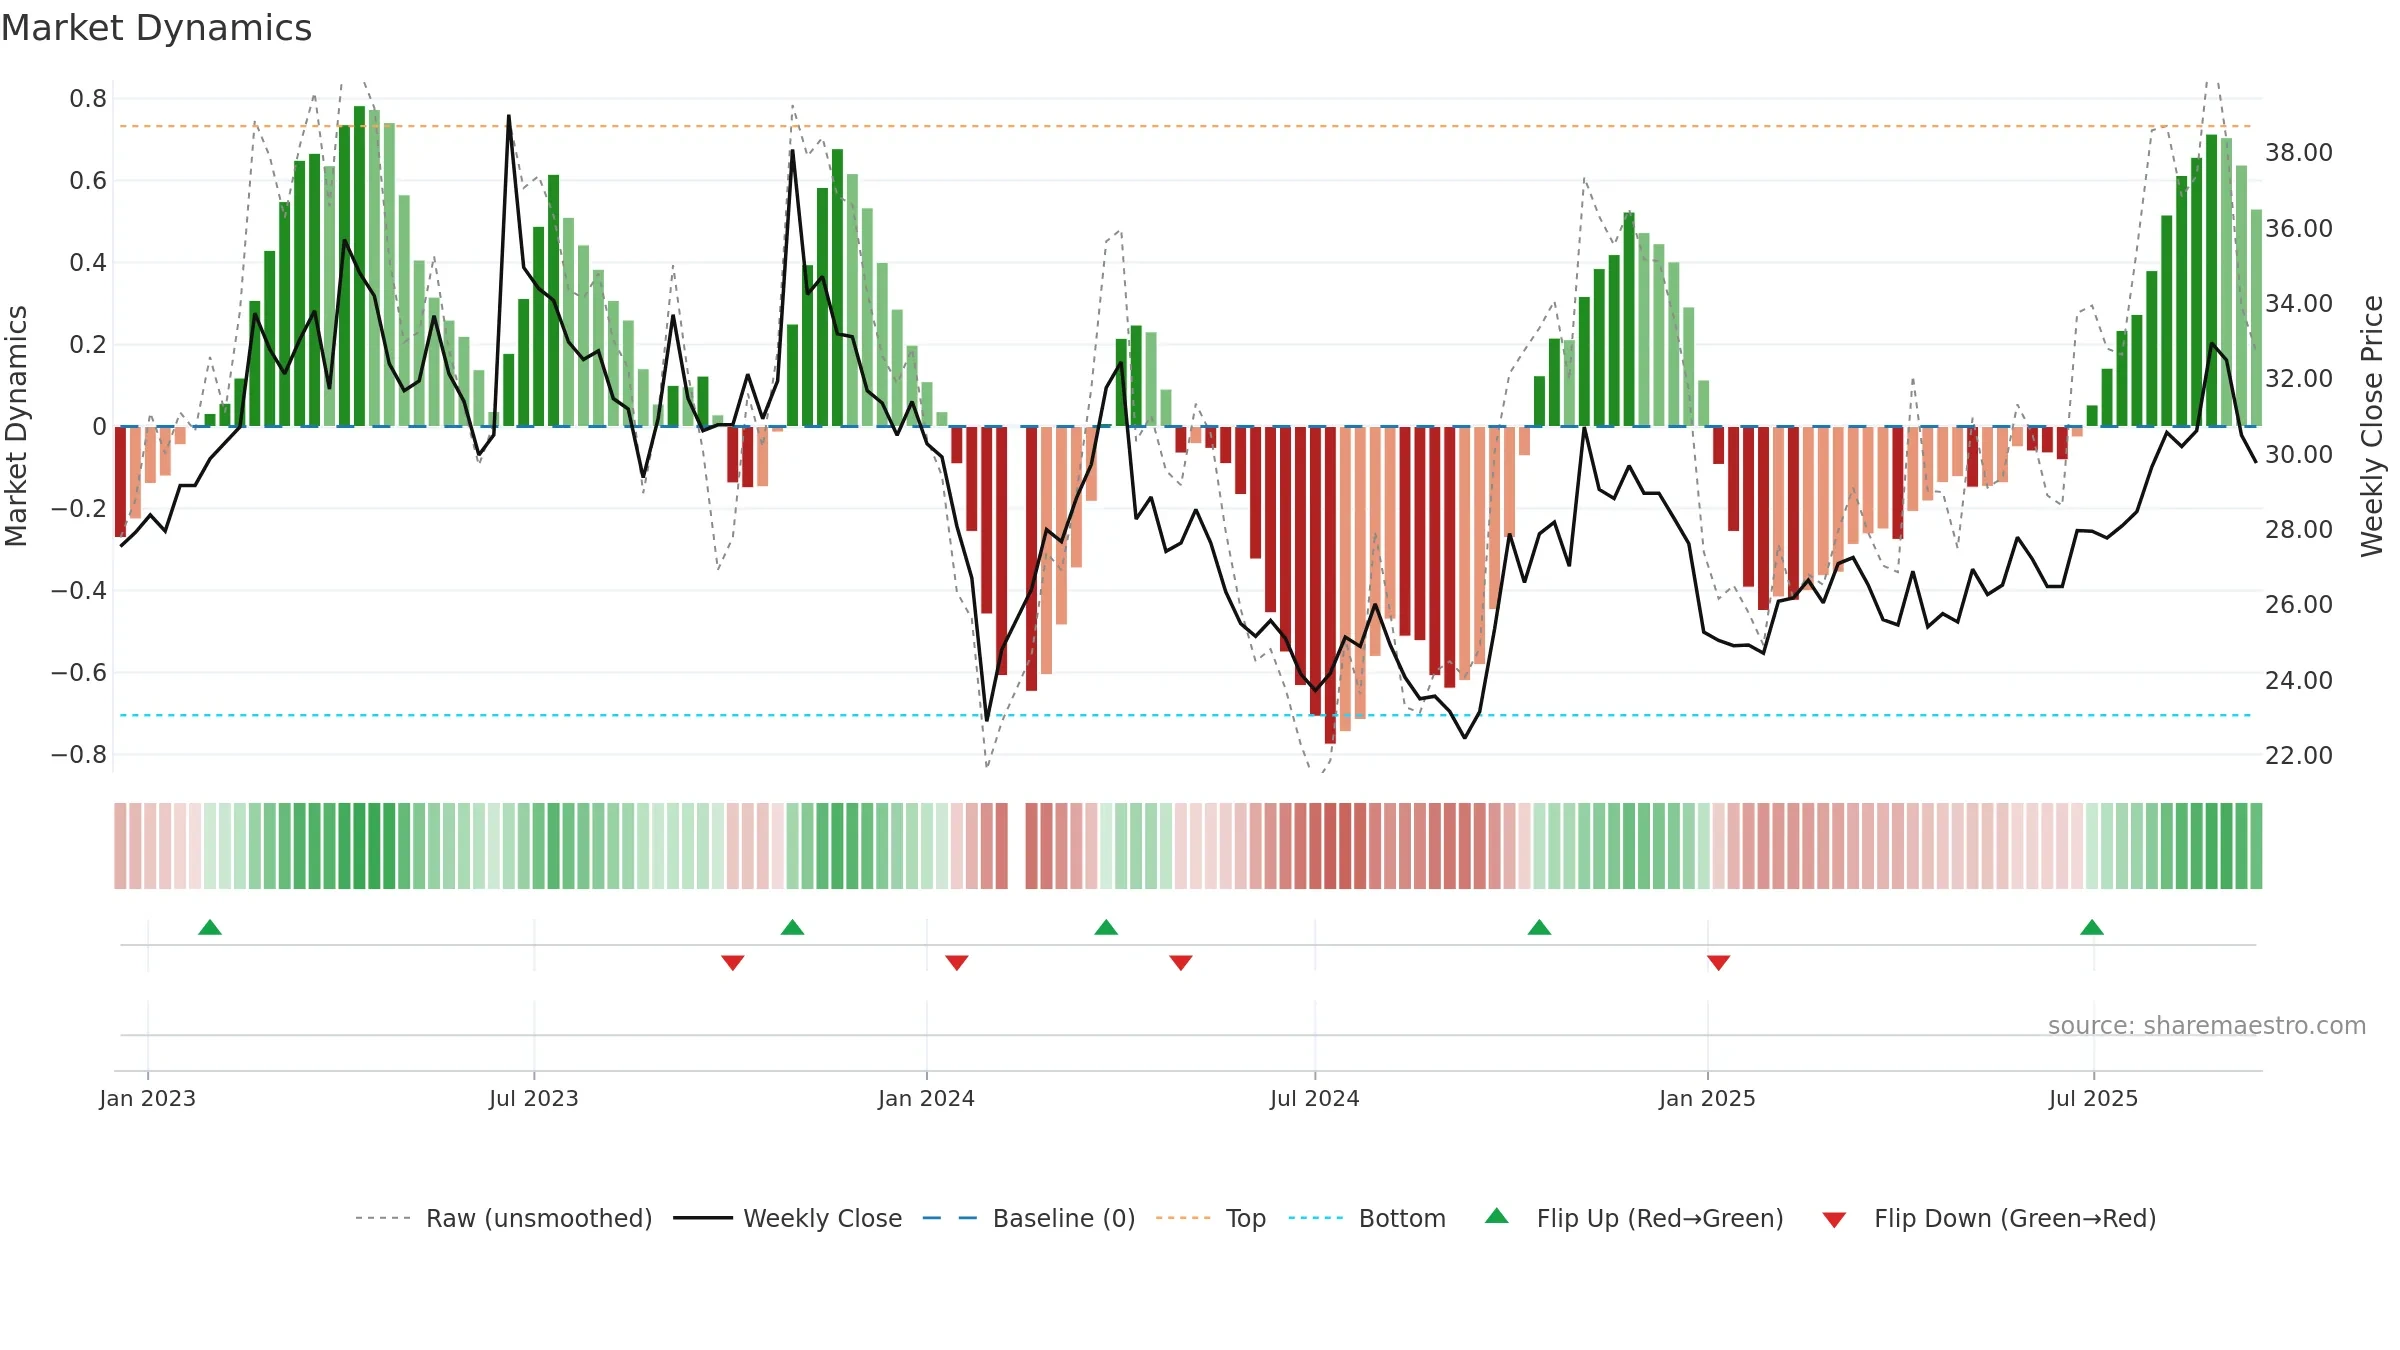
Task: Click the Weekly Close peak near Jul 2023
Action: (x=509, y=117)
